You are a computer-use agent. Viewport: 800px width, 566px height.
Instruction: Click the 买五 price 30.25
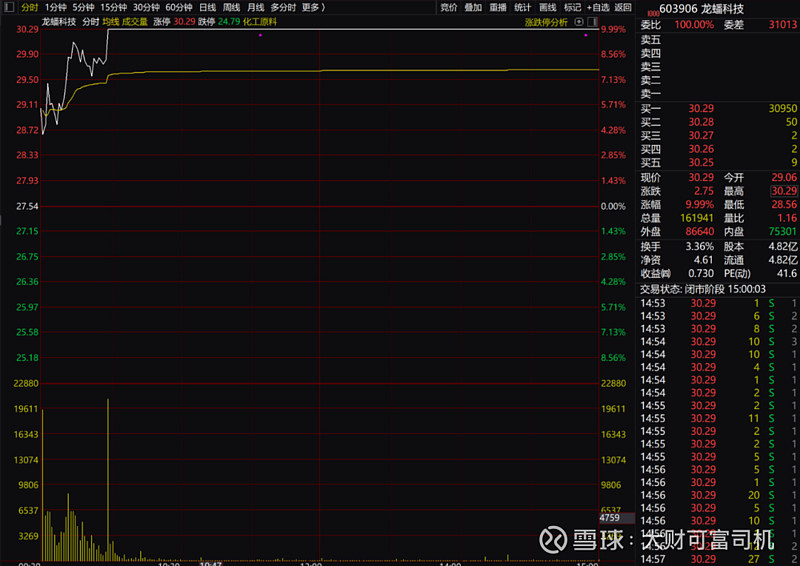701,162
